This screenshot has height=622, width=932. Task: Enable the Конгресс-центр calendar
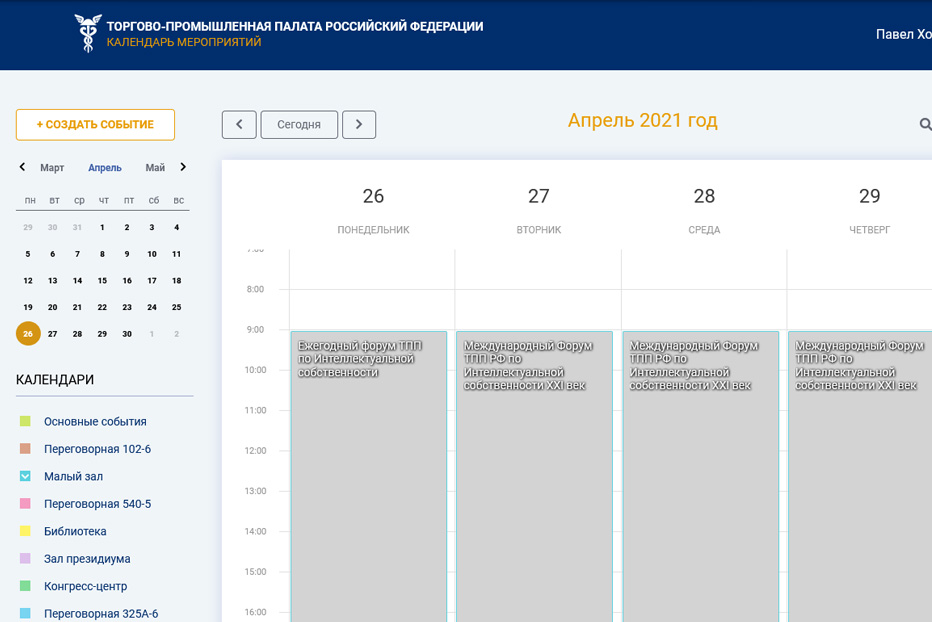(25, 586)
